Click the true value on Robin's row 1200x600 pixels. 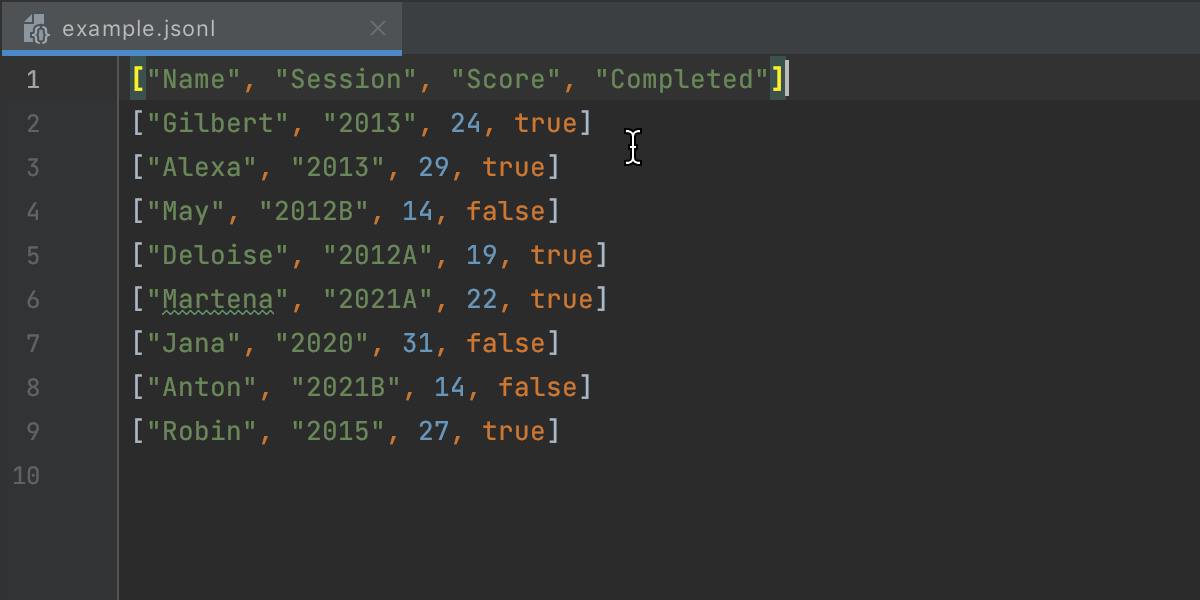(x=514, y=431)
